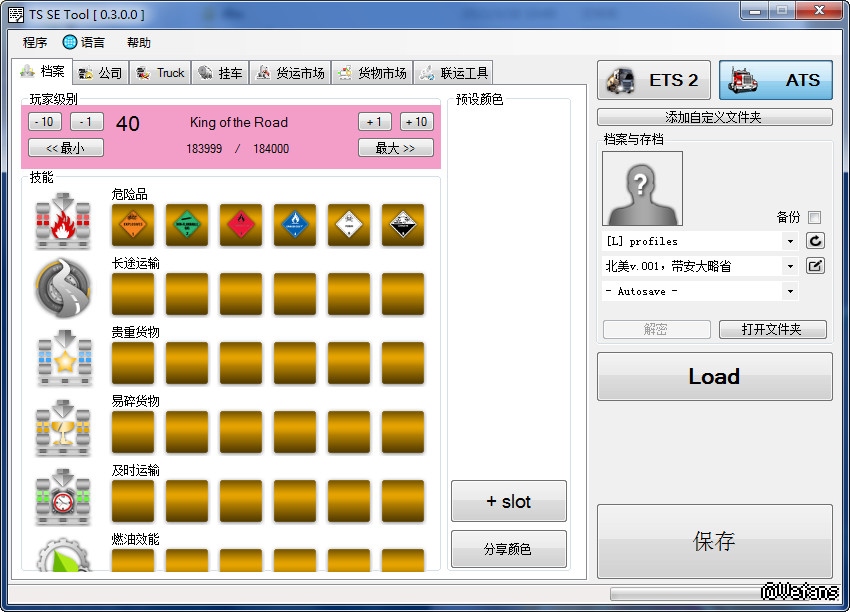This screenshot has width=850, height=612.
Task: Switch to the 货运市场 tab
Action: tap(291, 73)
